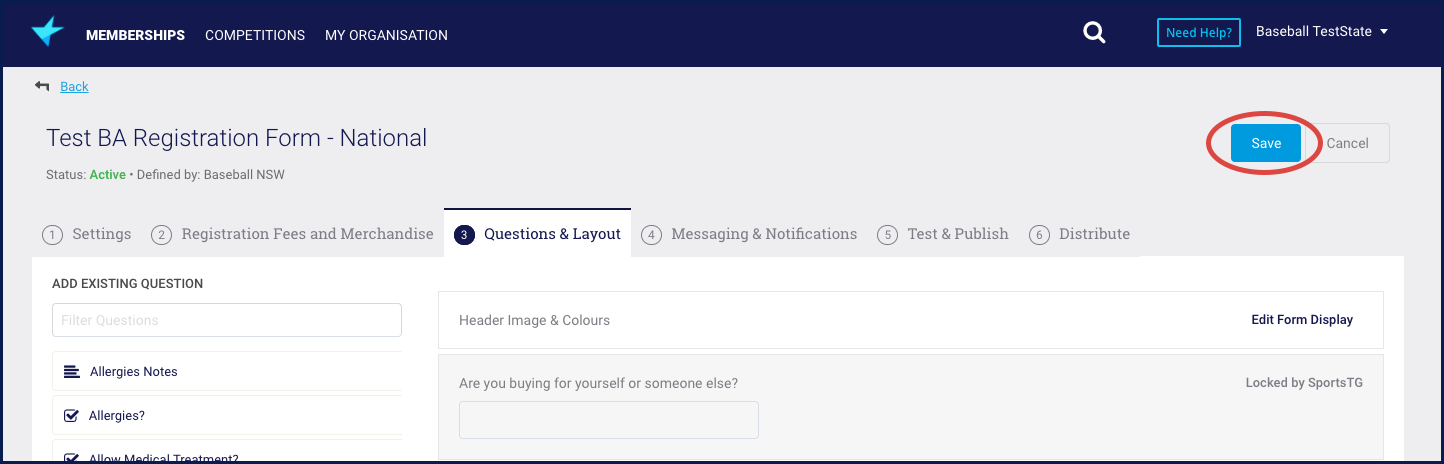1444x464 pixels.
Task: Click the Need Help? button
Action: click(x=1199, y=33)
